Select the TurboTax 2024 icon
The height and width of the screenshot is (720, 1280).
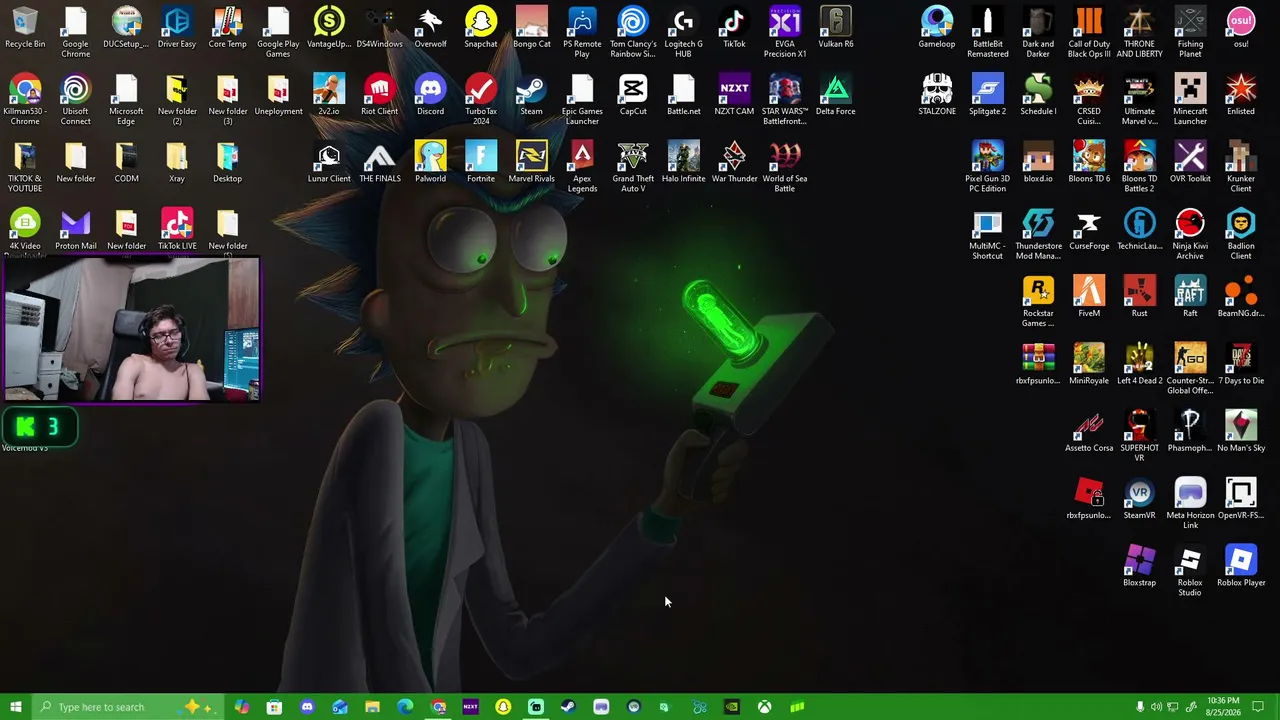pyautogui.click(x=481, y=100)
